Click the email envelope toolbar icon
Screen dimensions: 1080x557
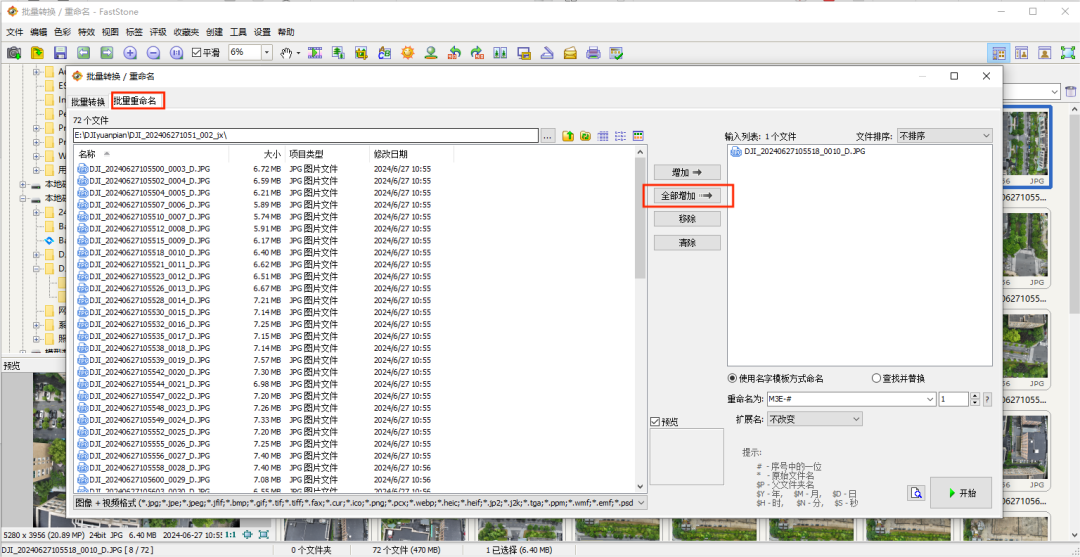click(x=570, y=52)
